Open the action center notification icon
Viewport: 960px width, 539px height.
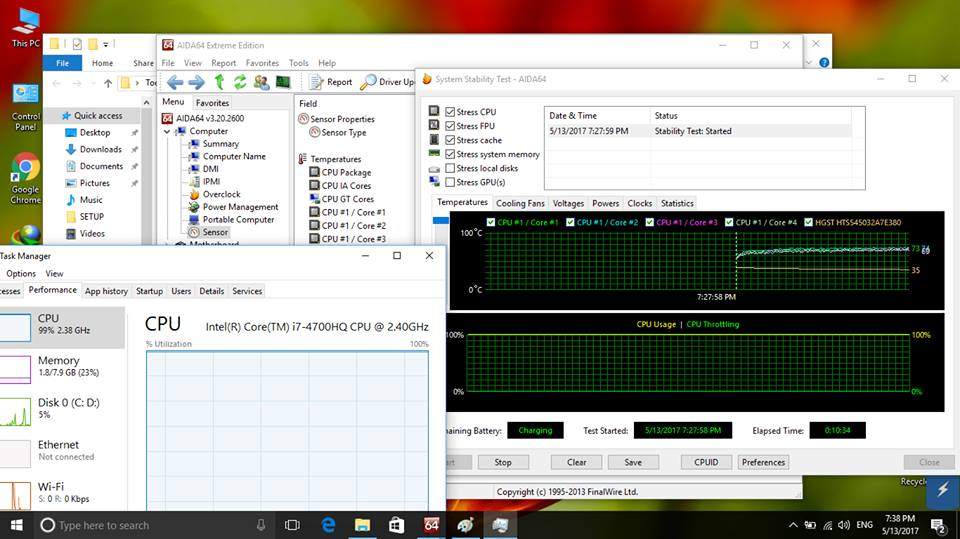click(x=939, y=525)
